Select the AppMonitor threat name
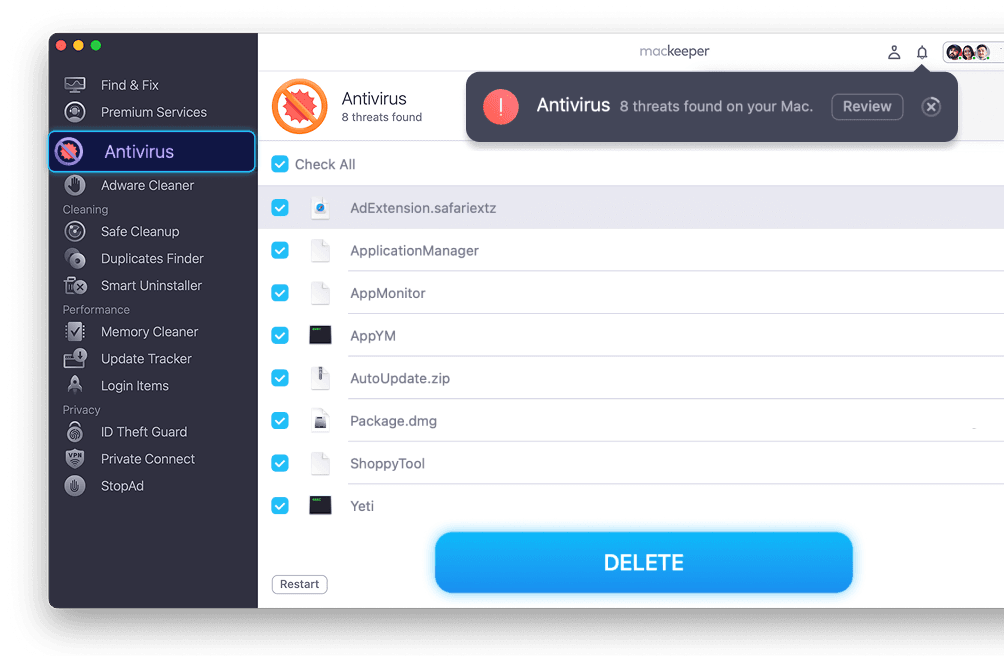 [387, 293]
